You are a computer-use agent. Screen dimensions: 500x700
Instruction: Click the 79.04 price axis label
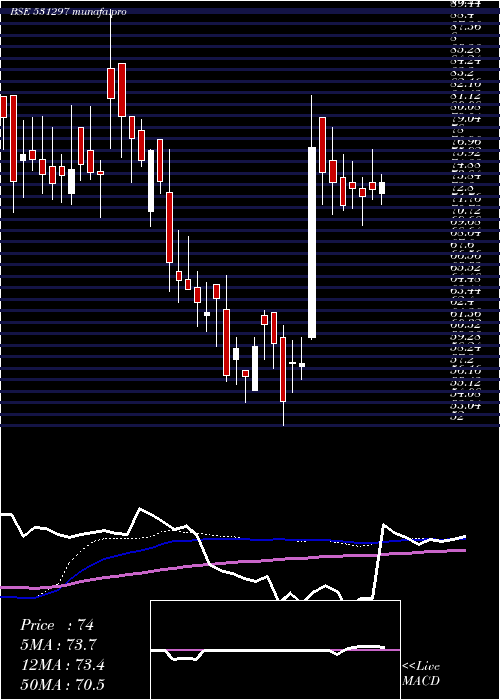[x=466, y=119]
